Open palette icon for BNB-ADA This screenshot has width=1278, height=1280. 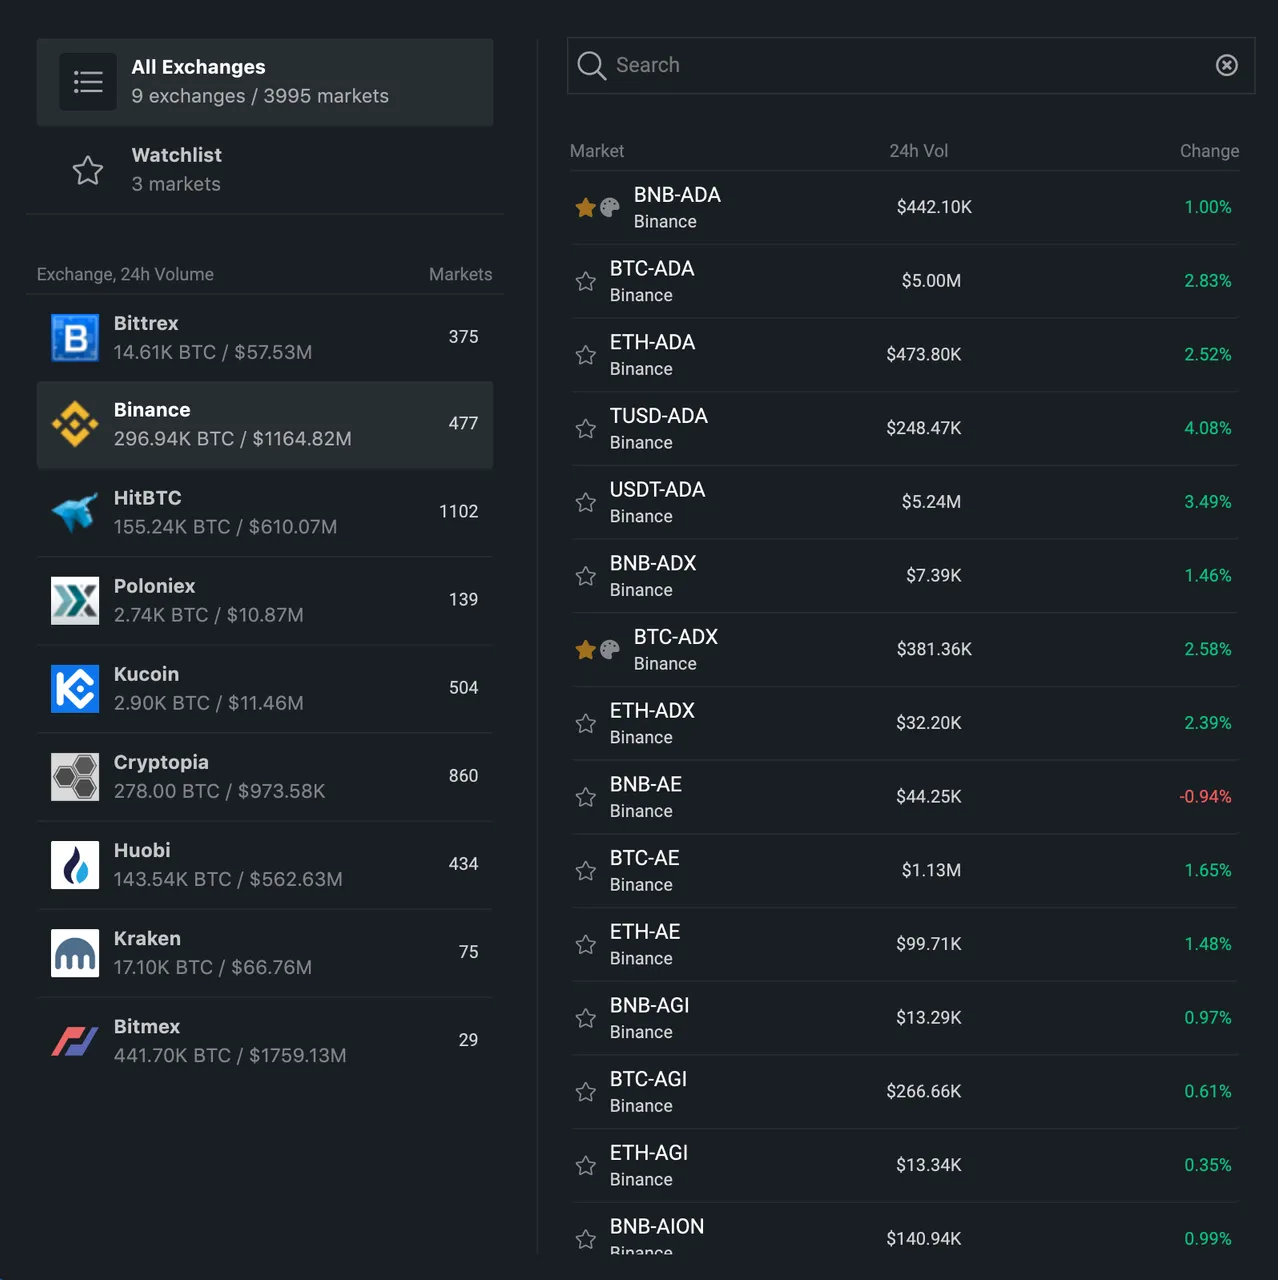pyautogui.click(x=610, y=207)
